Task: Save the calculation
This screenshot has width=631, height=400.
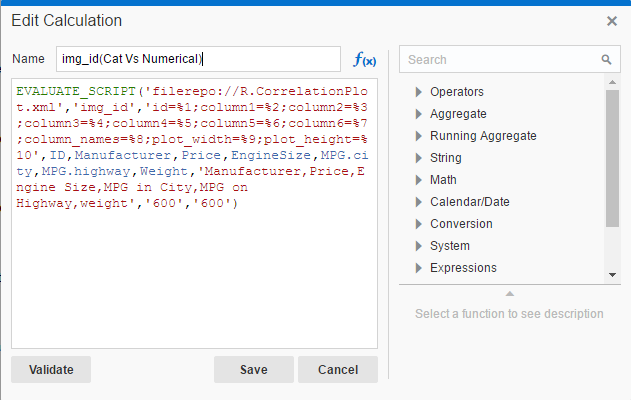Action: pyautogui.click(x=253, y=369)
